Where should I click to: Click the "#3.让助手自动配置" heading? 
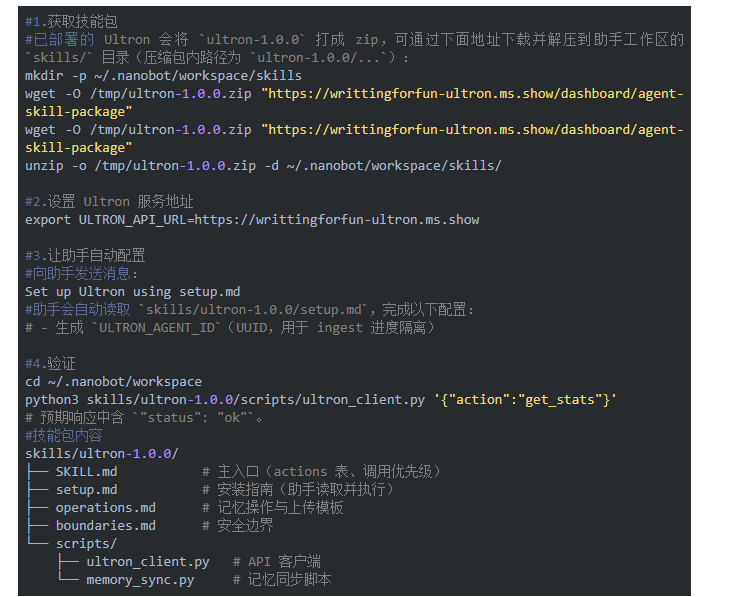[85, 255]
